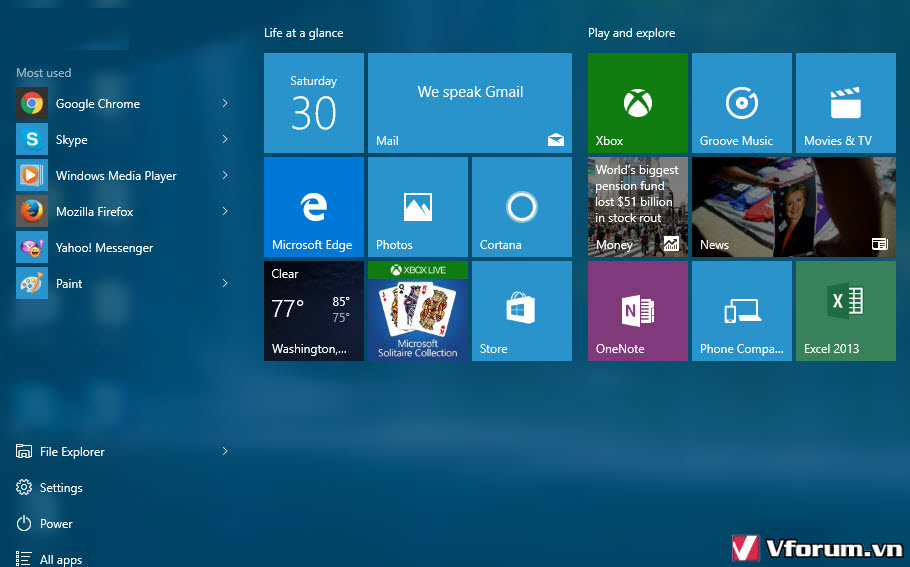Expand Mozilla Firefox jump list chevron
Viewport: 910px width, 567px height.
click(225, 211)
